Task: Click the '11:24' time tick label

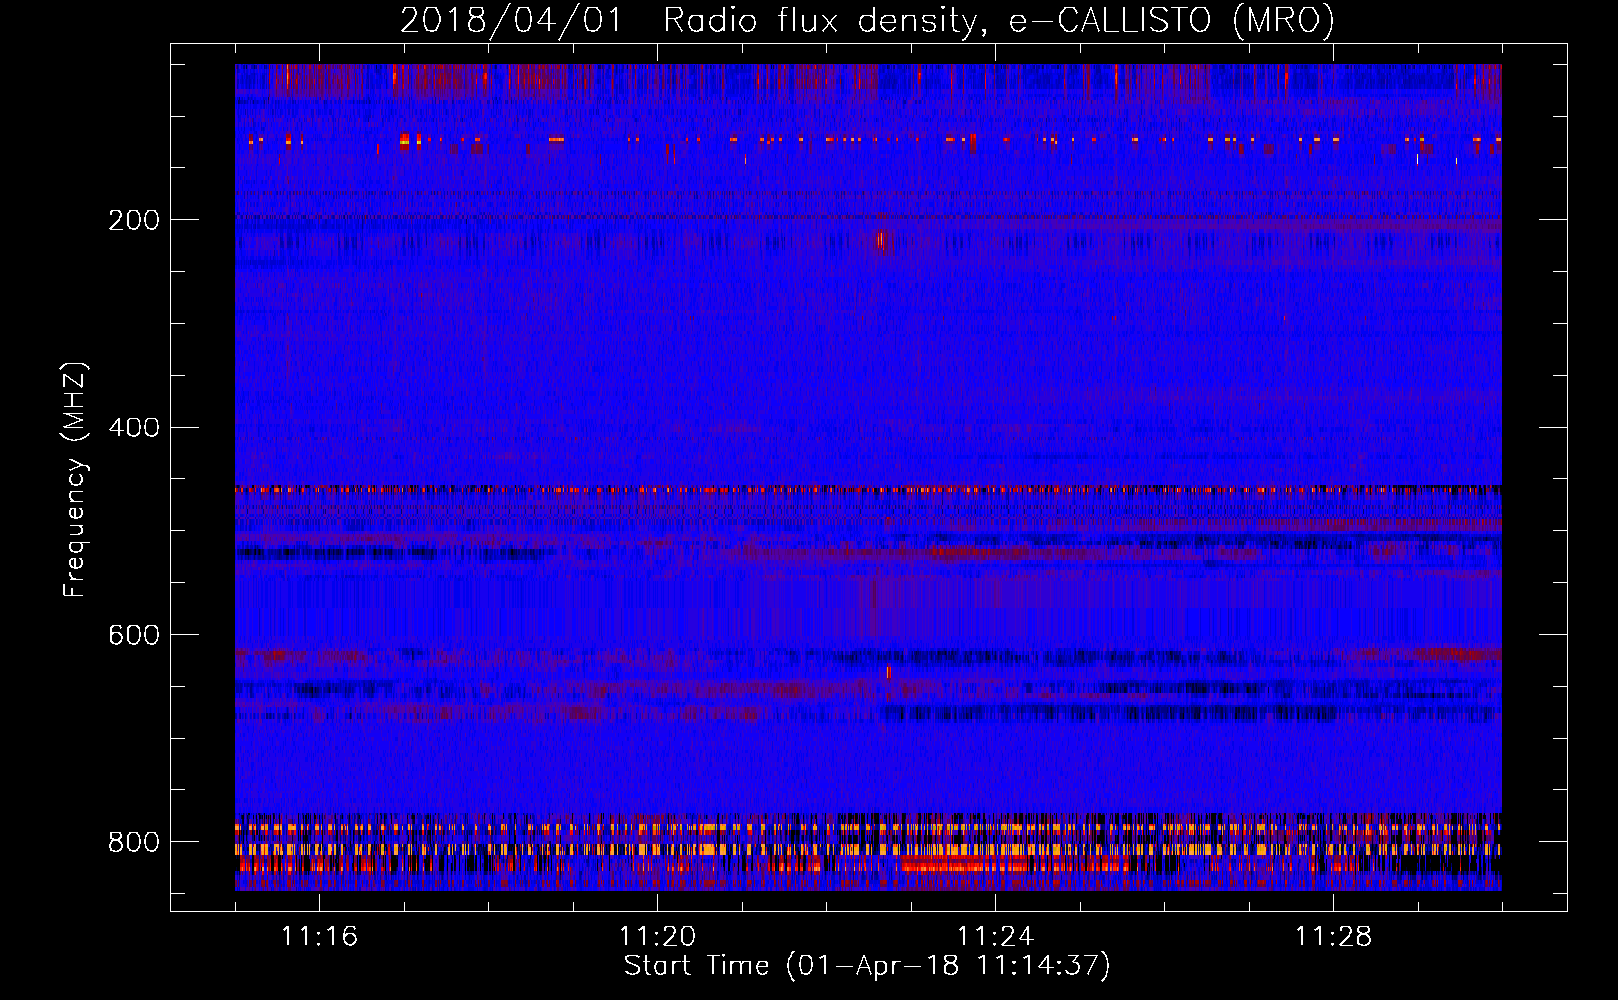Action: click(995, 937)
